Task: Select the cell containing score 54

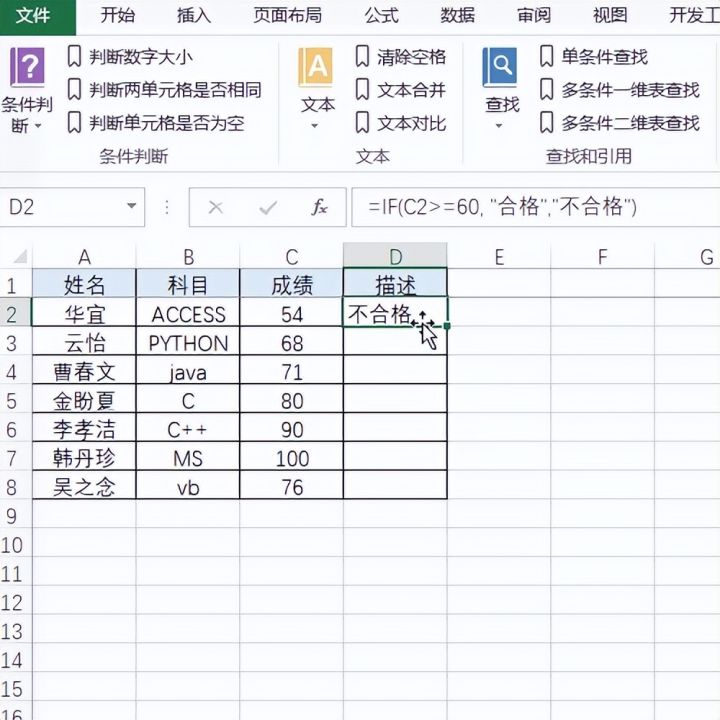Action: pos(292,313)
